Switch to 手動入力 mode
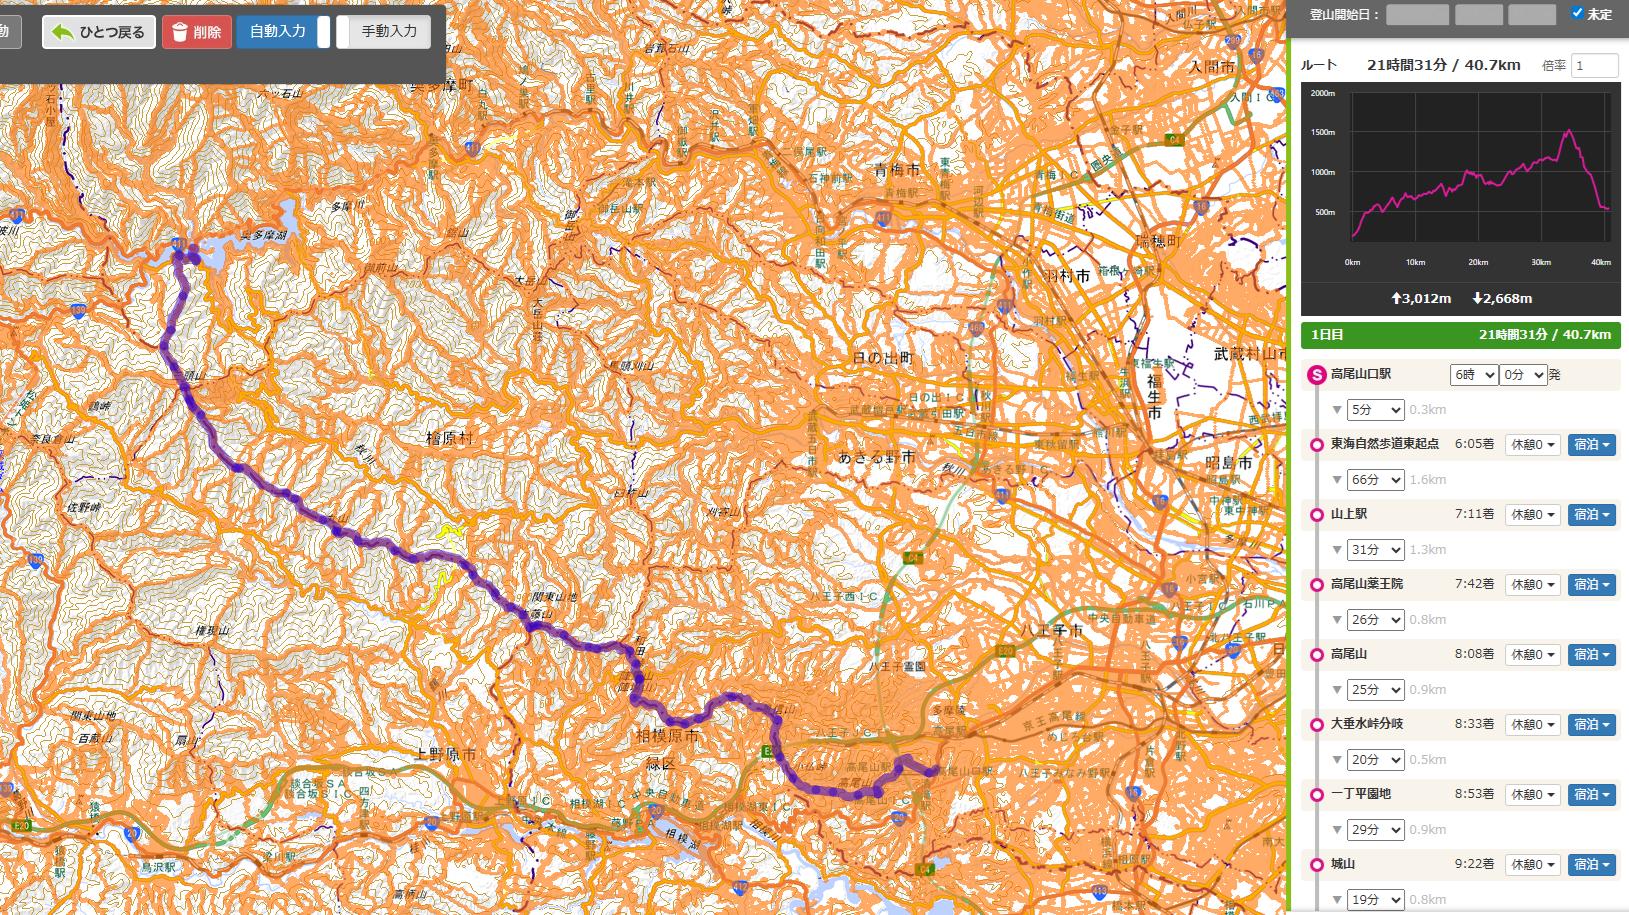Screen dimensions: 1629x915 [389, 32]
